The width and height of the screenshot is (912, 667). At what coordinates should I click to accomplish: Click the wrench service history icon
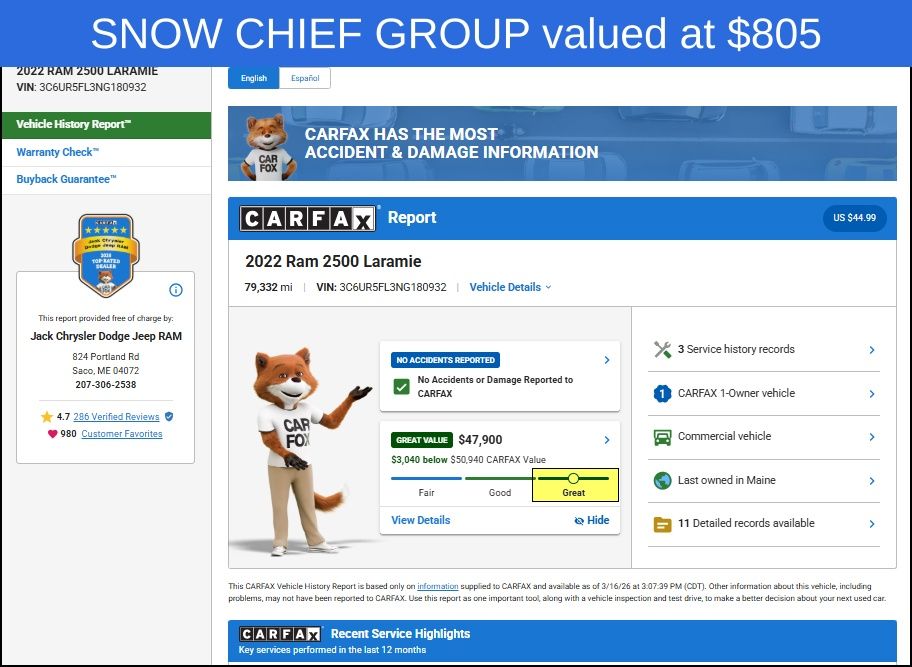click(x=662, y=349)
